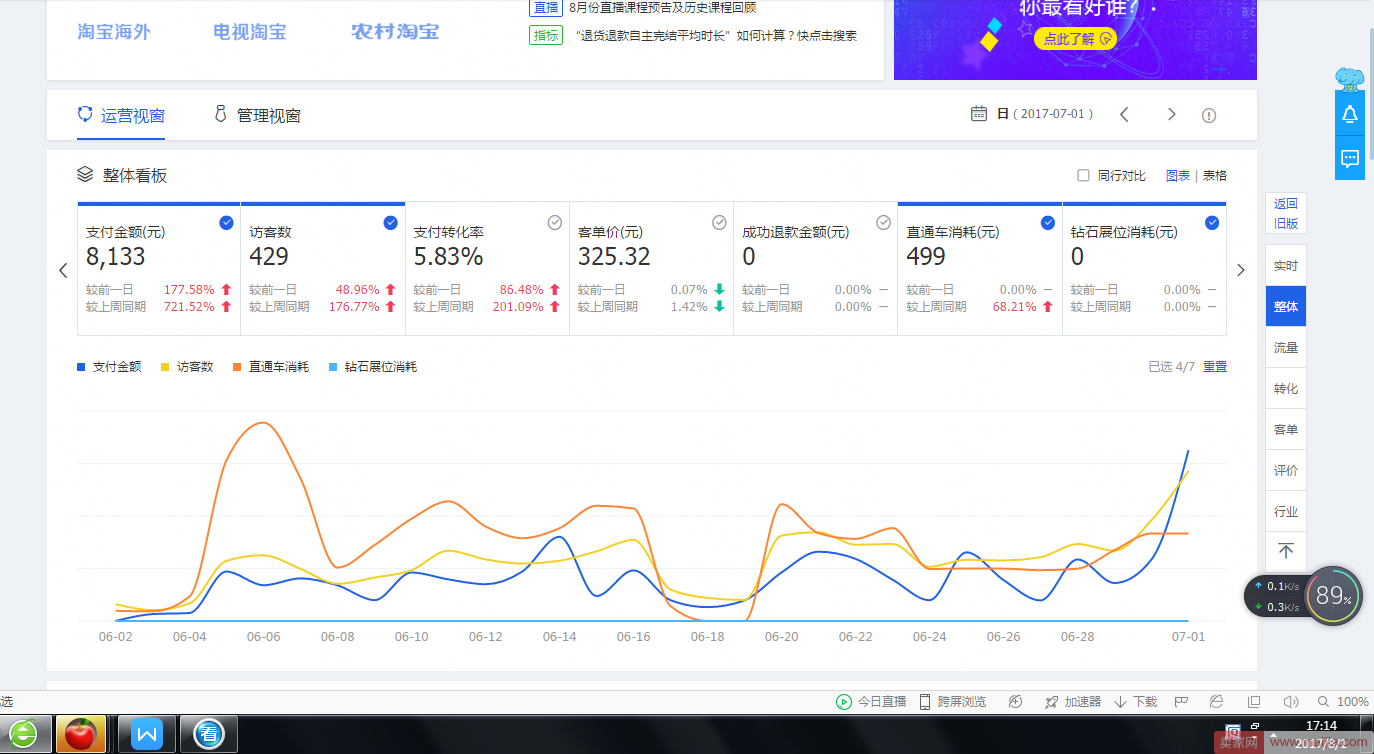The image size is (1374, 754).
Task: Go to next day with right arrow
Action: click(1172, 114)
